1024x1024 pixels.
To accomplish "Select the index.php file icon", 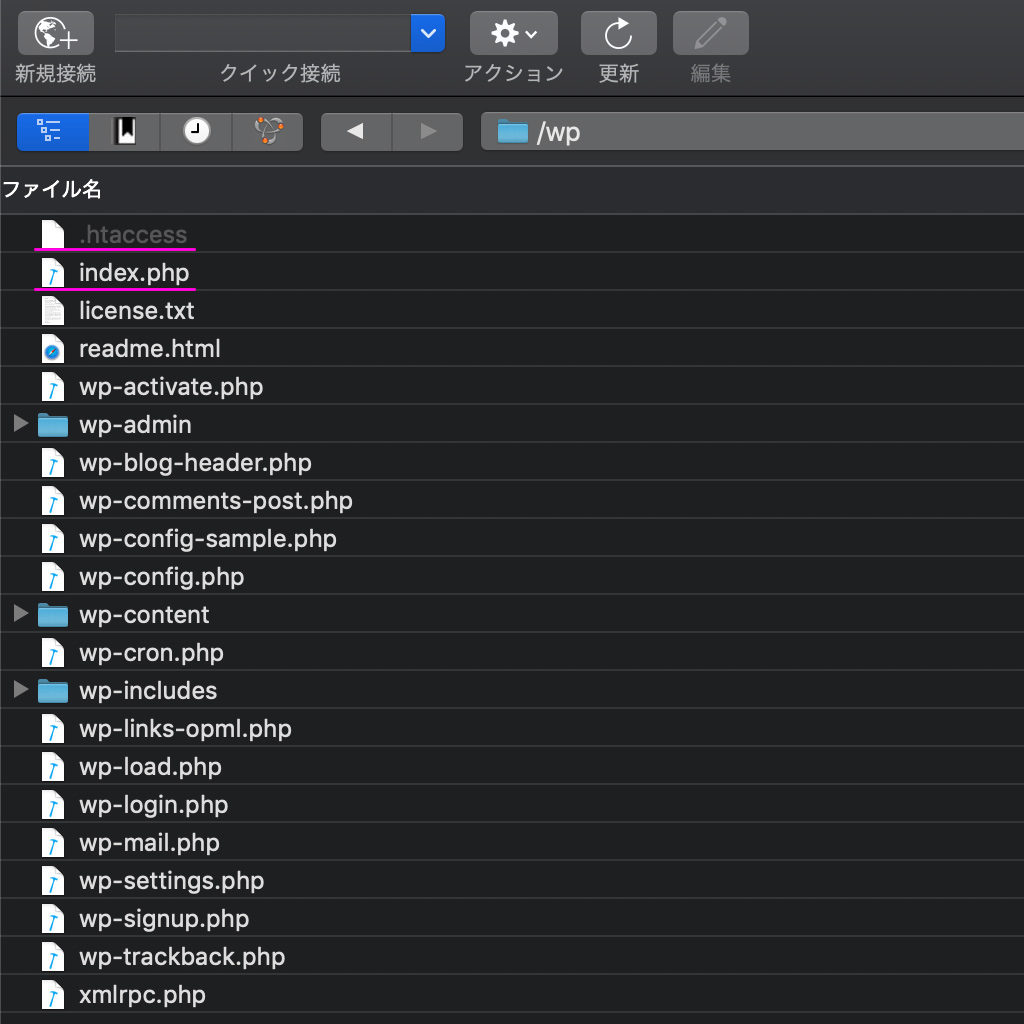I will coord(53,272).
